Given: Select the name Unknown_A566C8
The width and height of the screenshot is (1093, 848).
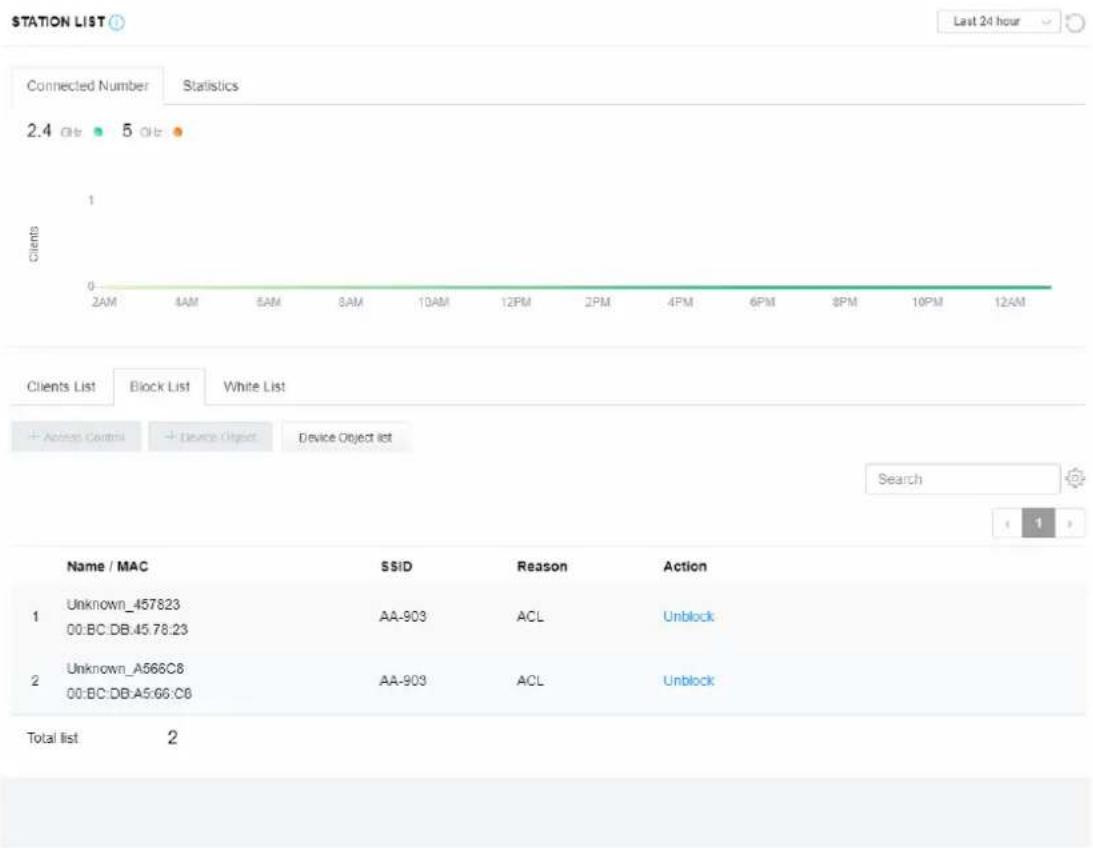Looking at the screenshot, I should pos(125,668).
